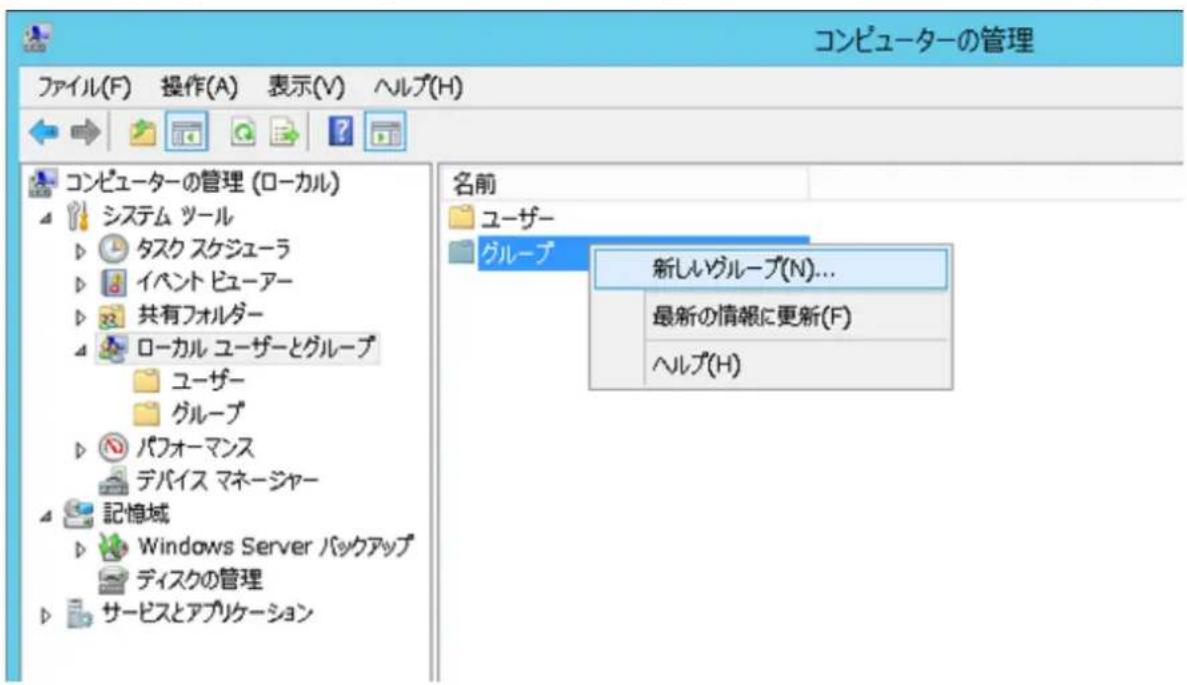
Task: Select パフォーマンス label in tree
Action: [195, 447]
